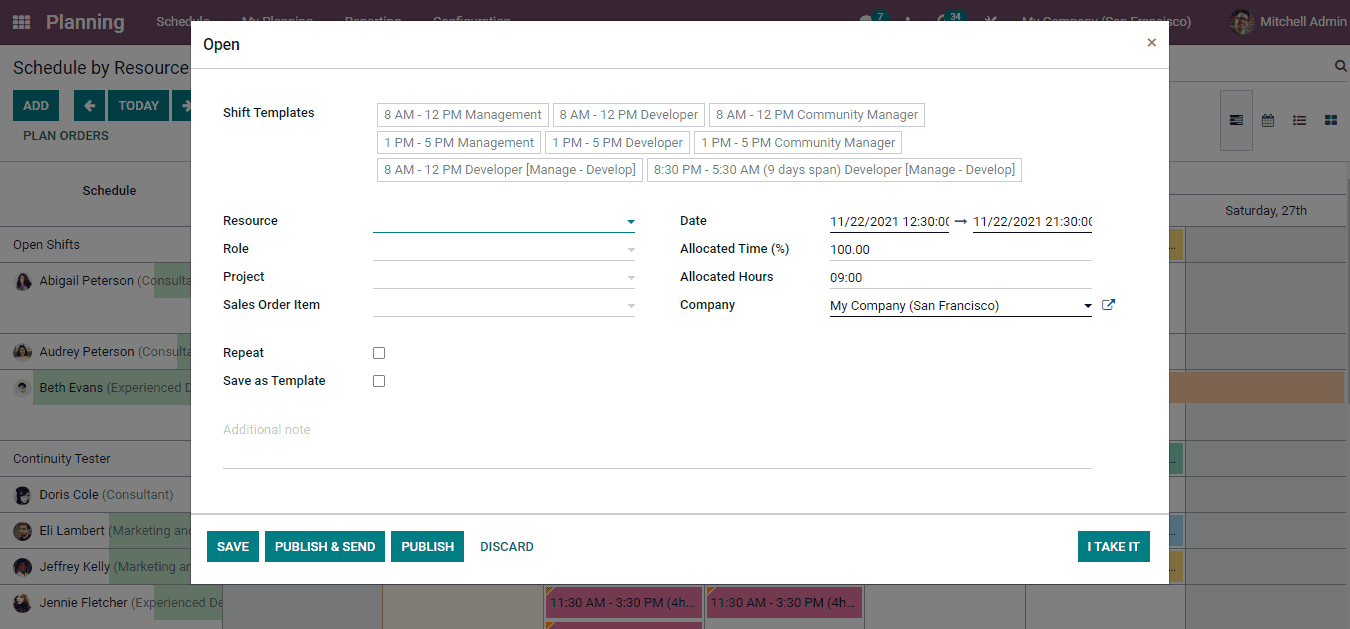Open the Configuration menu
The image size is (1350, 629).
point(471,20)
